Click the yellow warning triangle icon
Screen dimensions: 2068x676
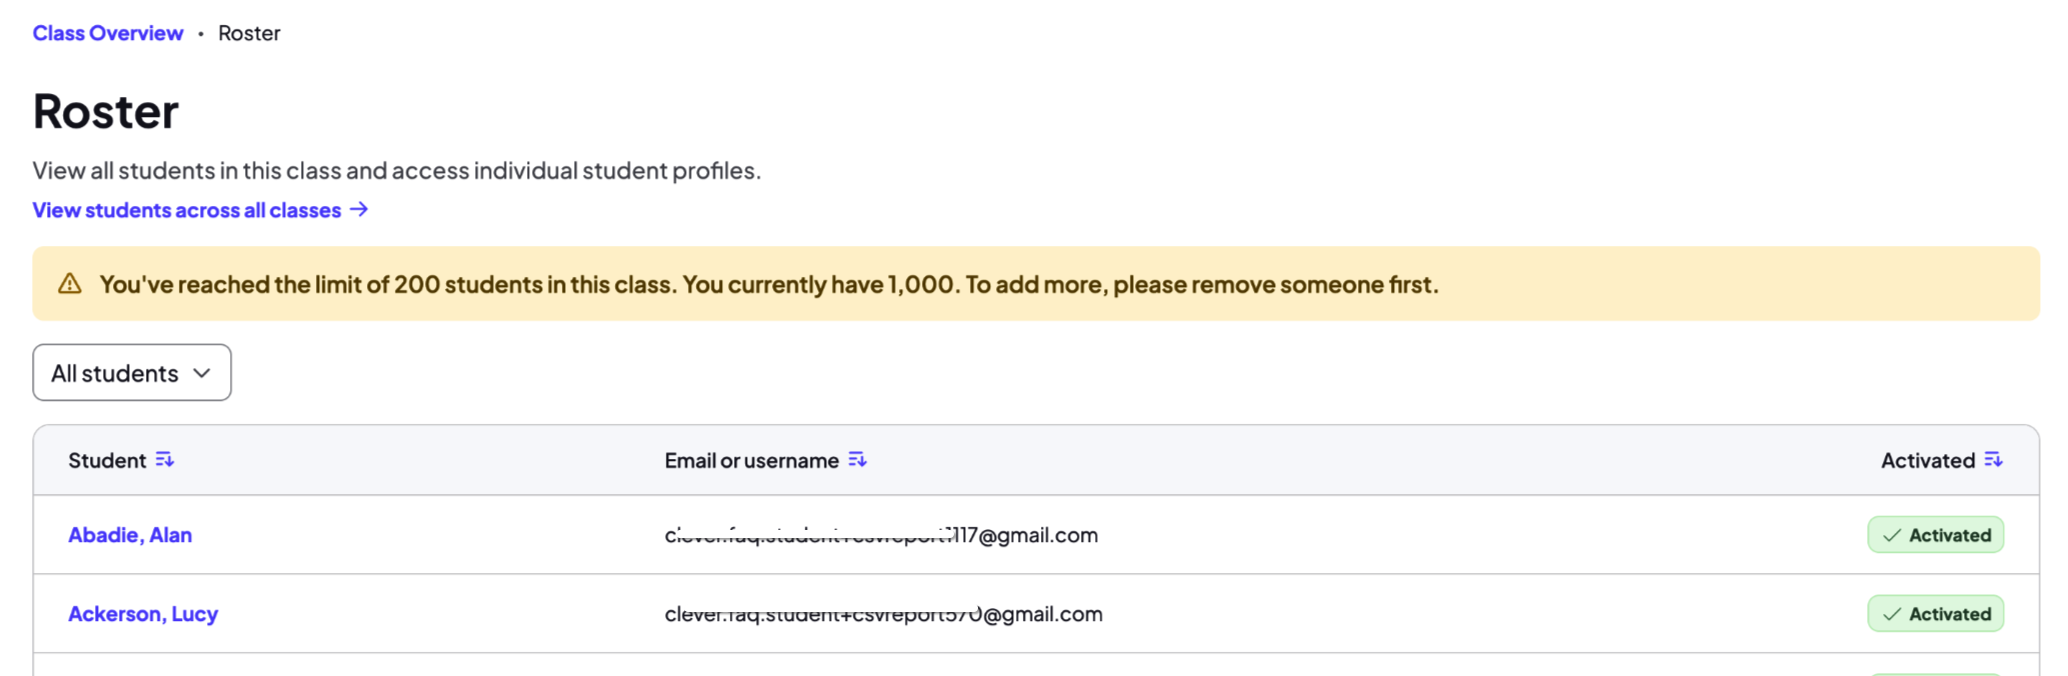[x=70, y=284]
